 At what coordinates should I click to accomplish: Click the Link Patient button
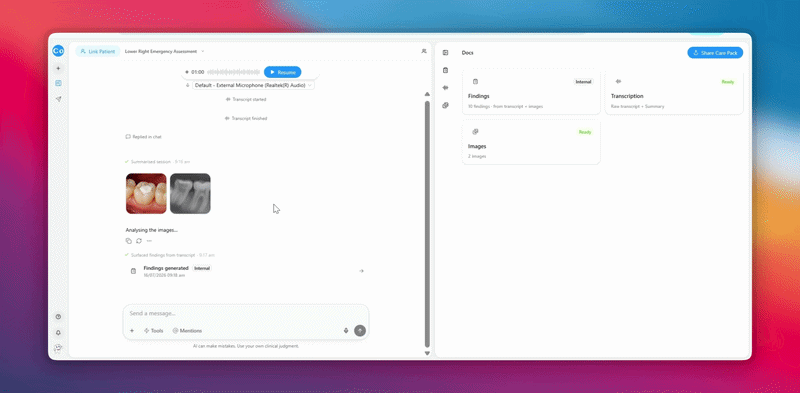click(x=98, y=51)
